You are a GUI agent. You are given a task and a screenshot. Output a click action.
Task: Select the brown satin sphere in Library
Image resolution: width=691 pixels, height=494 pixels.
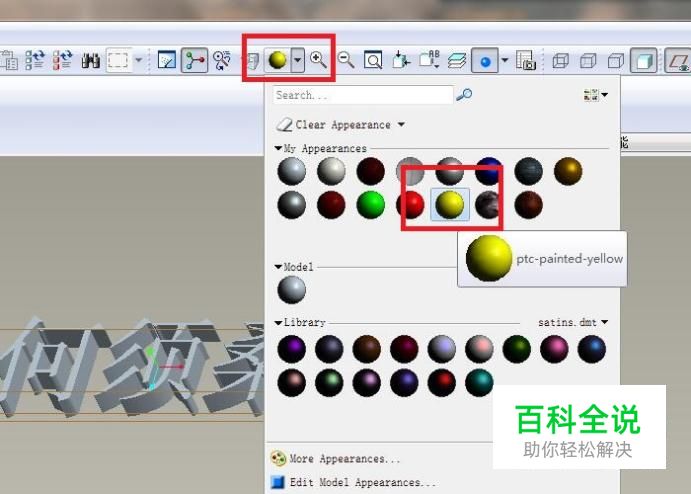tap(367, 349)
